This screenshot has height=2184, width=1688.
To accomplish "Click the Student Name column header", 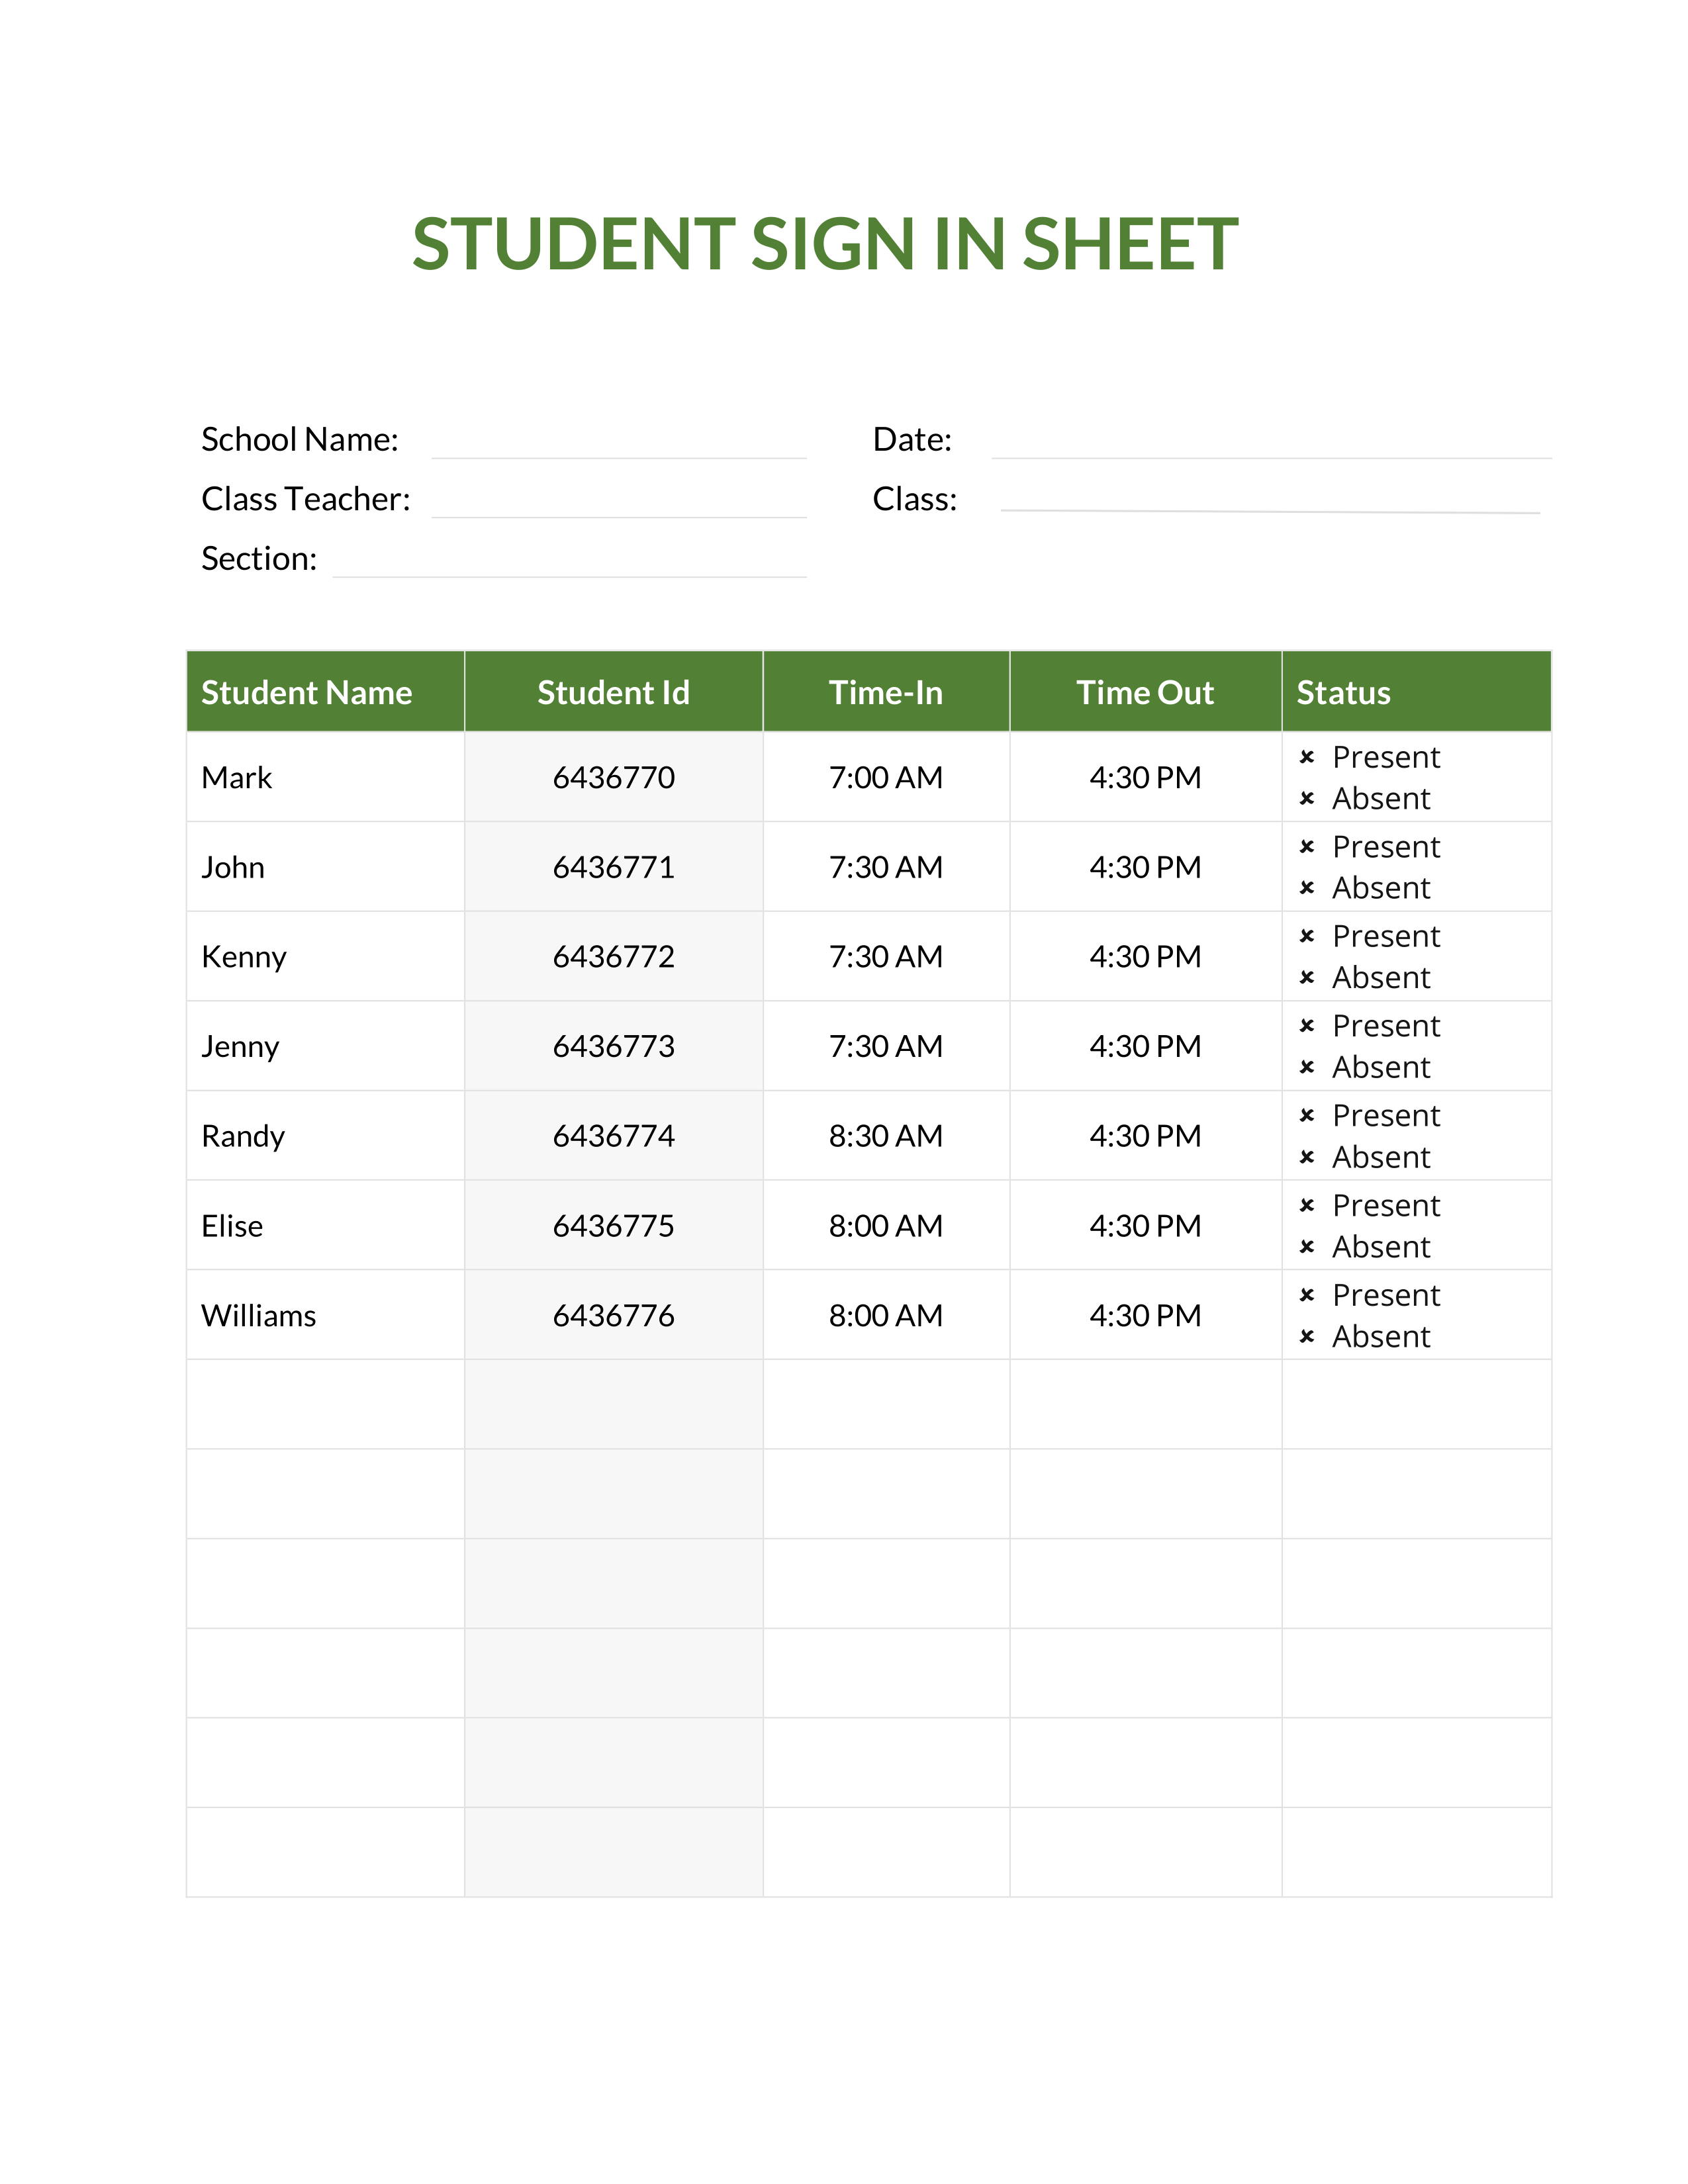I will (307, 692).
